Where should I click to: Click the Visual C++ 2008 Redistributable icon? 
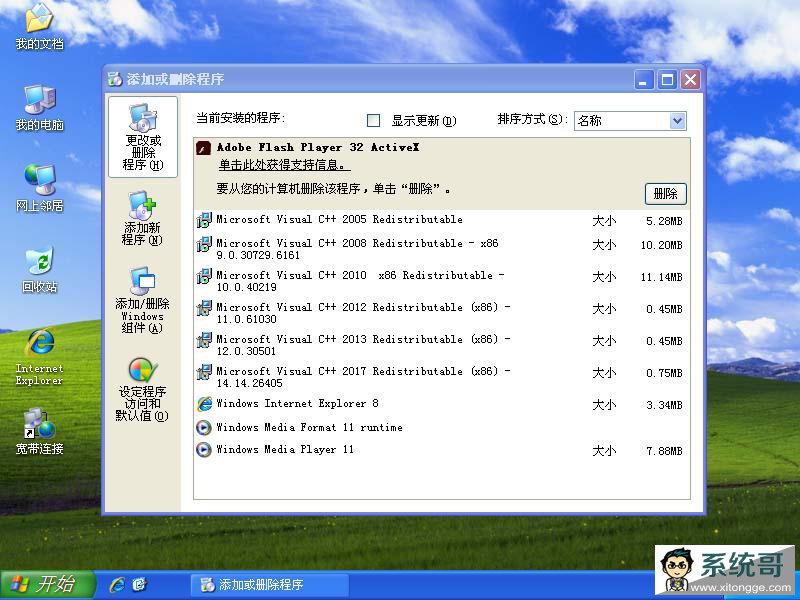click(x=204, y=244)
